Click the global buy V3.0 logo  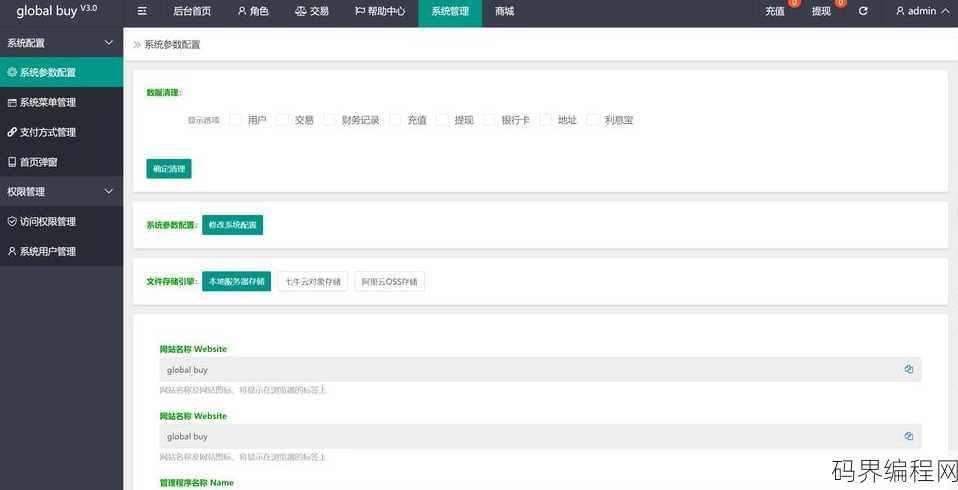56,10
